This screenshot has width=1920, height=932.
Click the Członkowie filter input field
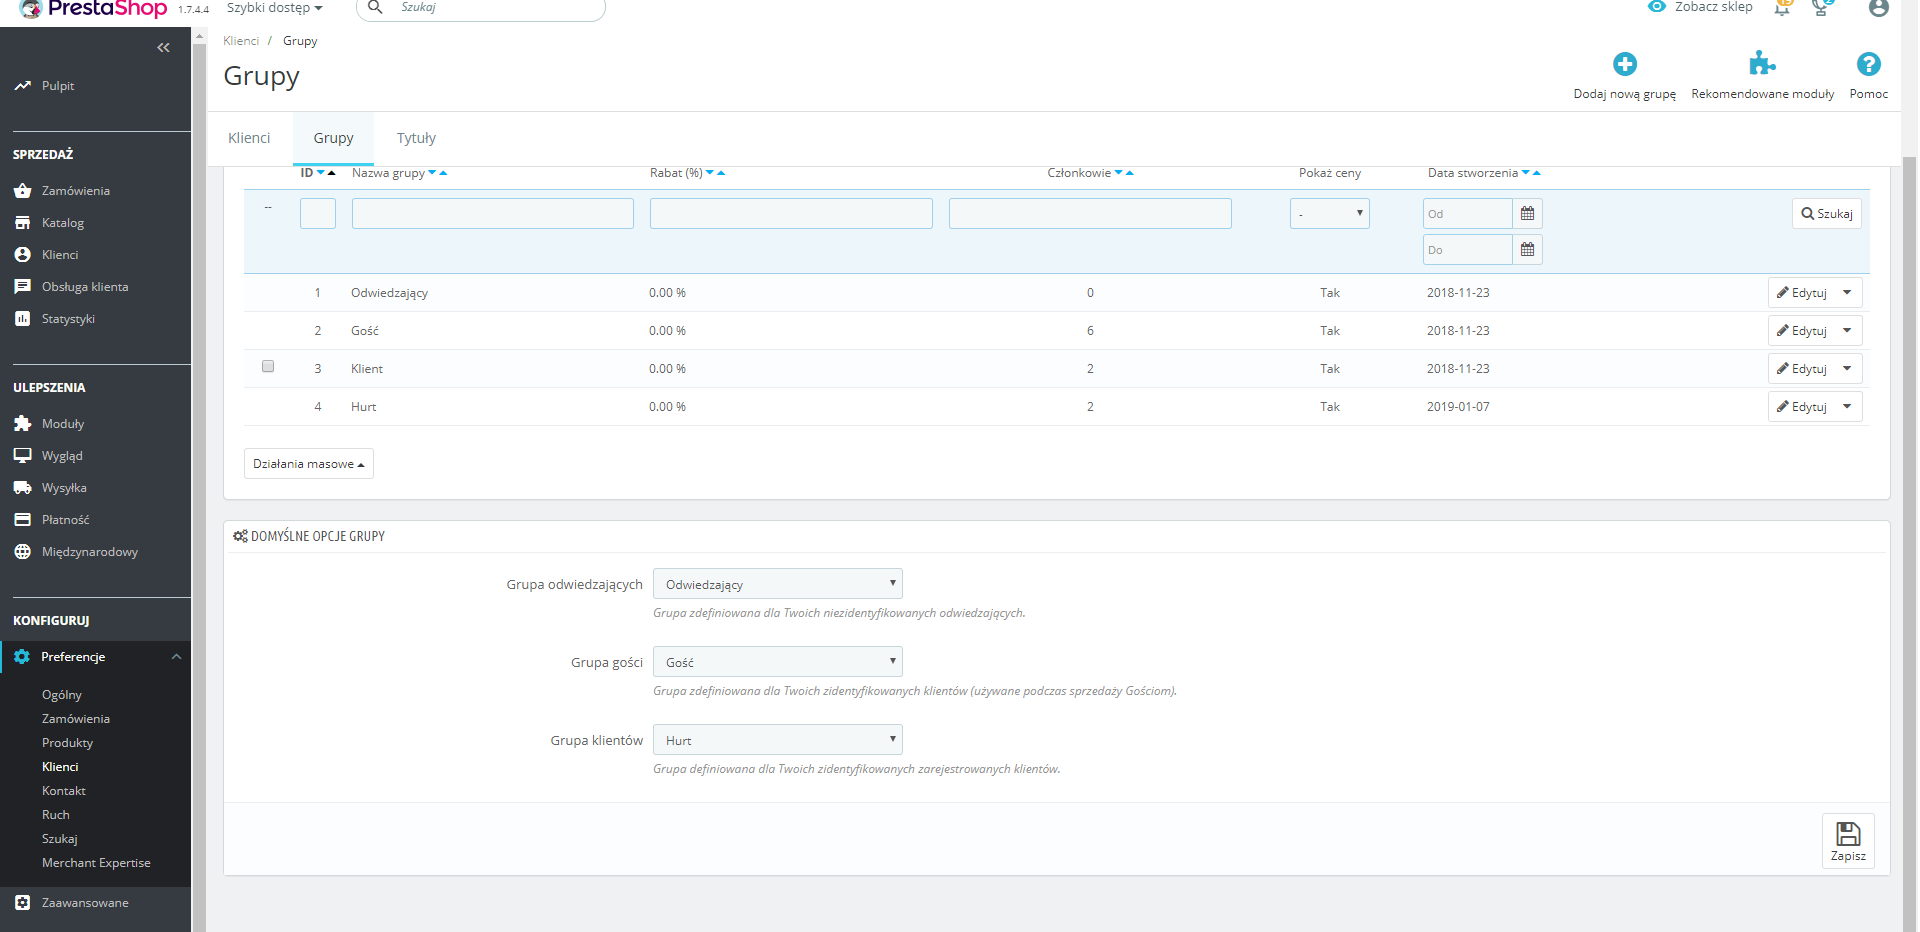[1090, 214]
